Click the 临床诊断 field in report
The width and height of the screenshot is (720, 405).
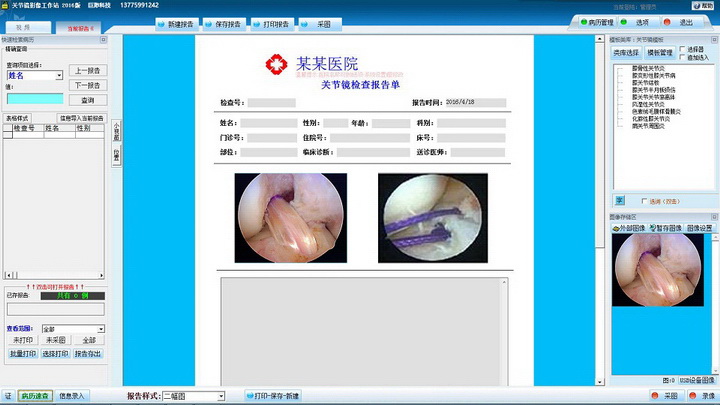click(373, 152)
